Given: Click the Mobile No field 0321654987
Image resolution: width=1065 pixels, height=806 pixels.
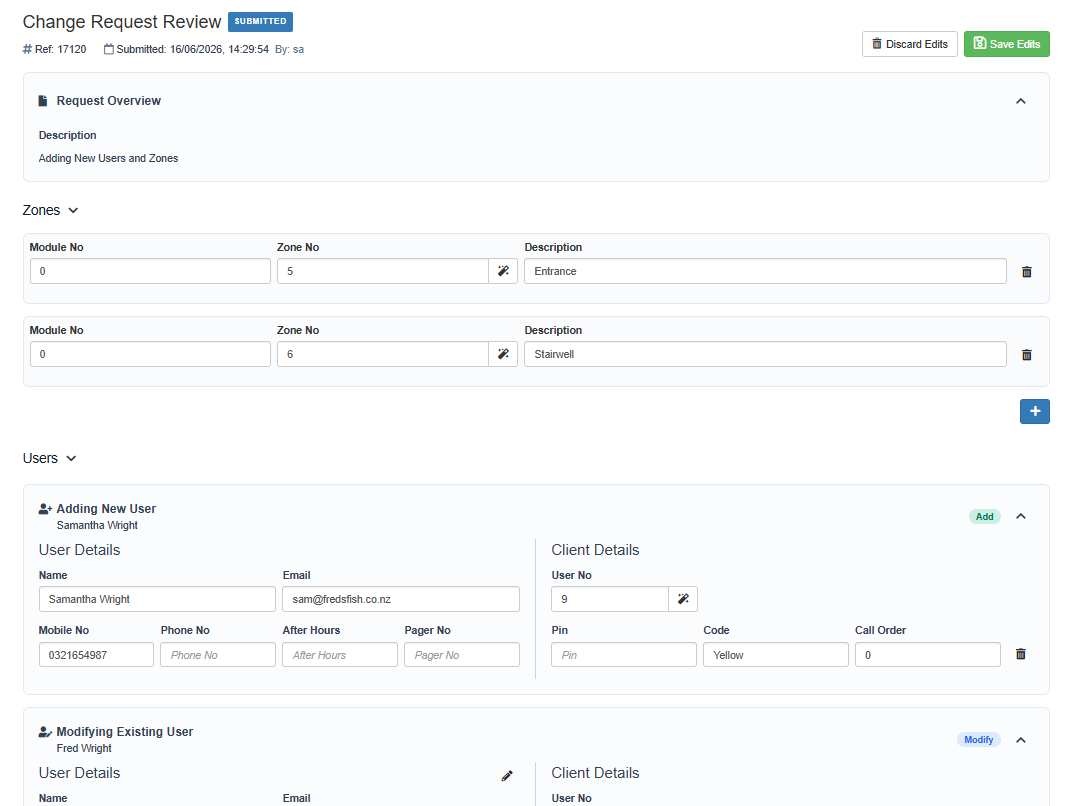Looking at the screenshot, I should tap(96, 655).
